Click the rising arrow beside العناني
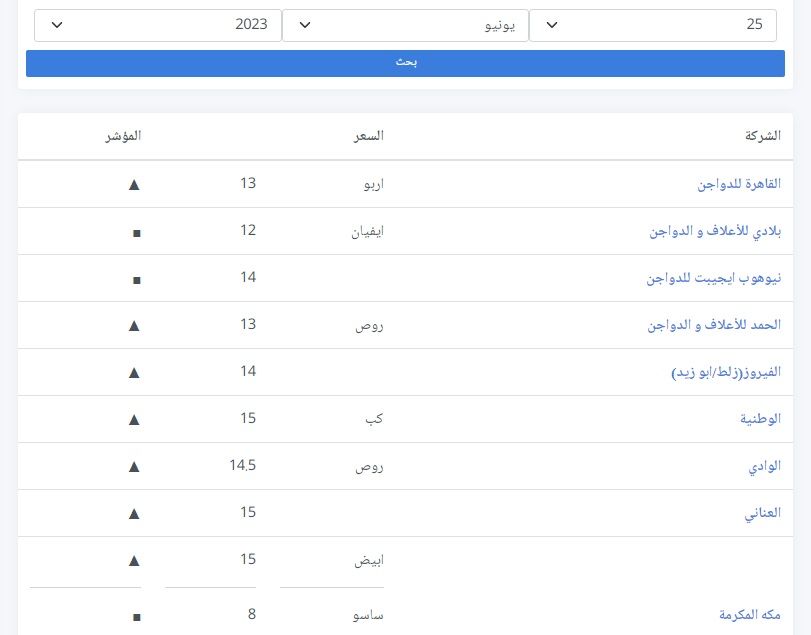This screenshot has width=811, height=635. coord(135,512)
